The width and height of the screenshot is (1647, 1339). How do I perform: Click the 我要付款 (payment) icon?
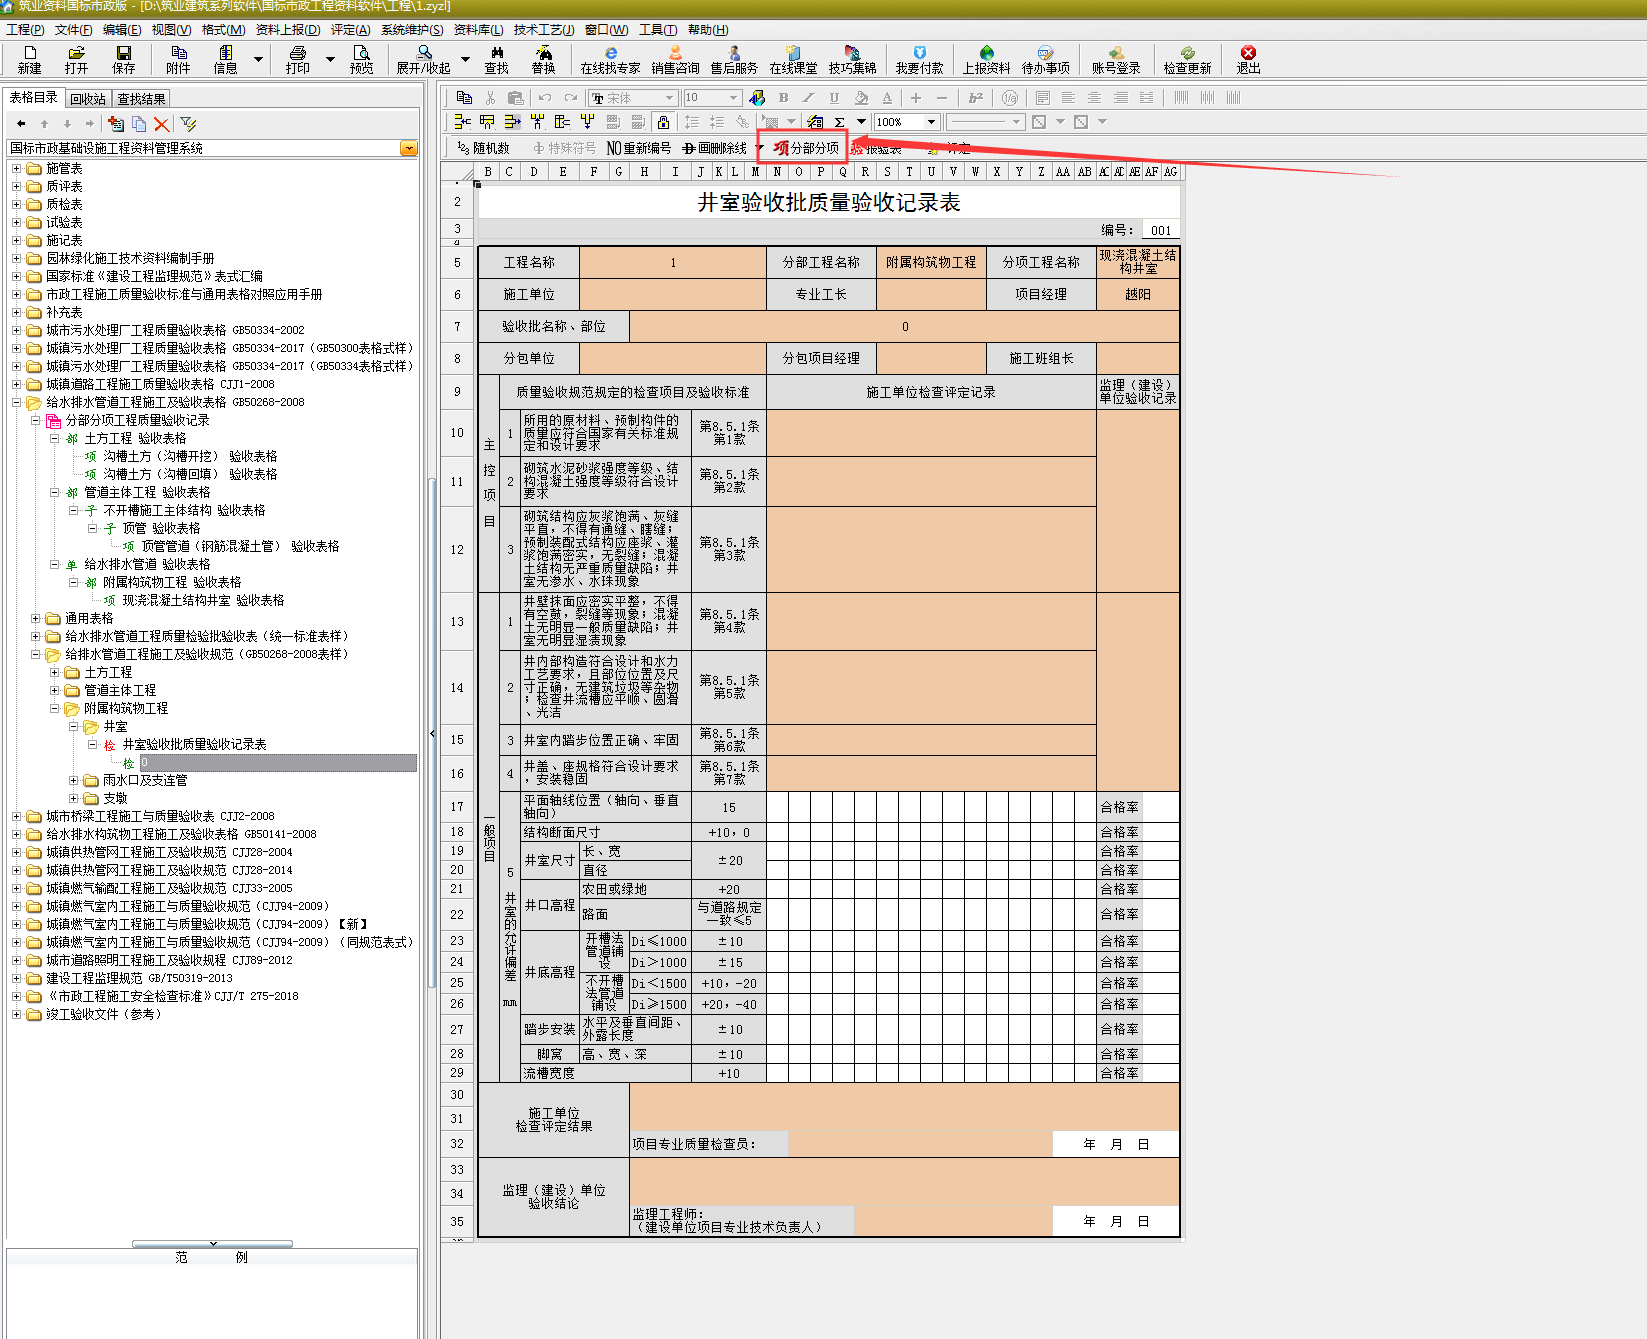pyautogui.click(x=919, y=59)
